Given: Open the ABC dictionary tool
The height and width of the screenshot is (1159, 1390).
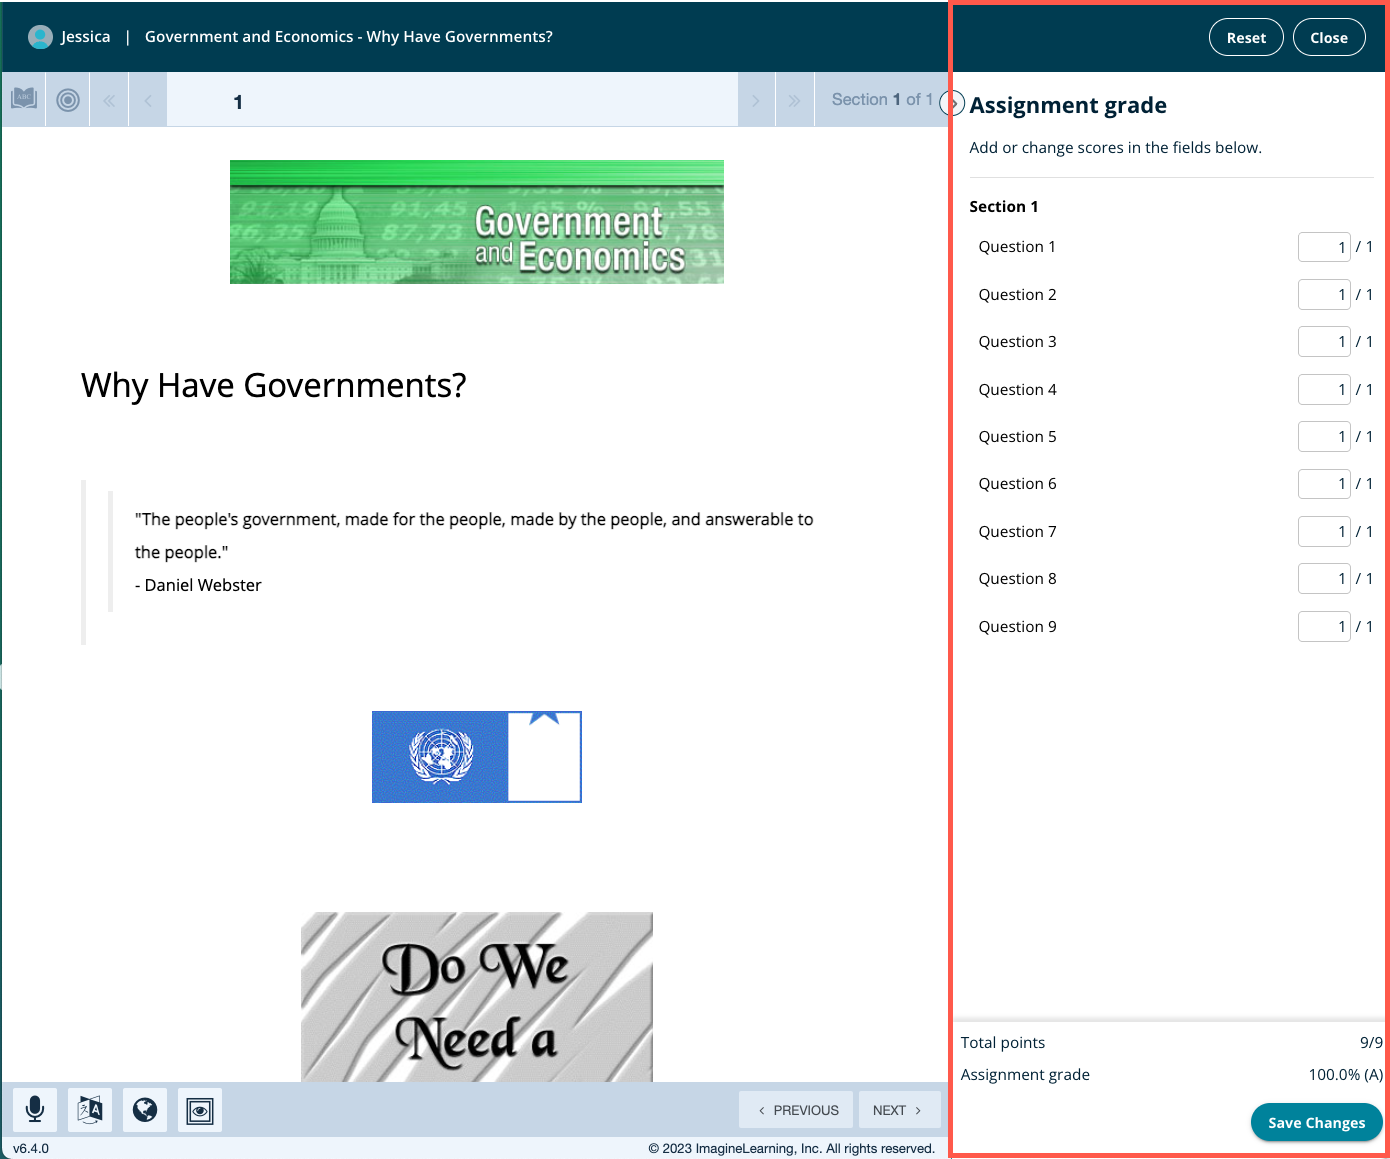Looking at the screenshot, I should tap(23, 99).
